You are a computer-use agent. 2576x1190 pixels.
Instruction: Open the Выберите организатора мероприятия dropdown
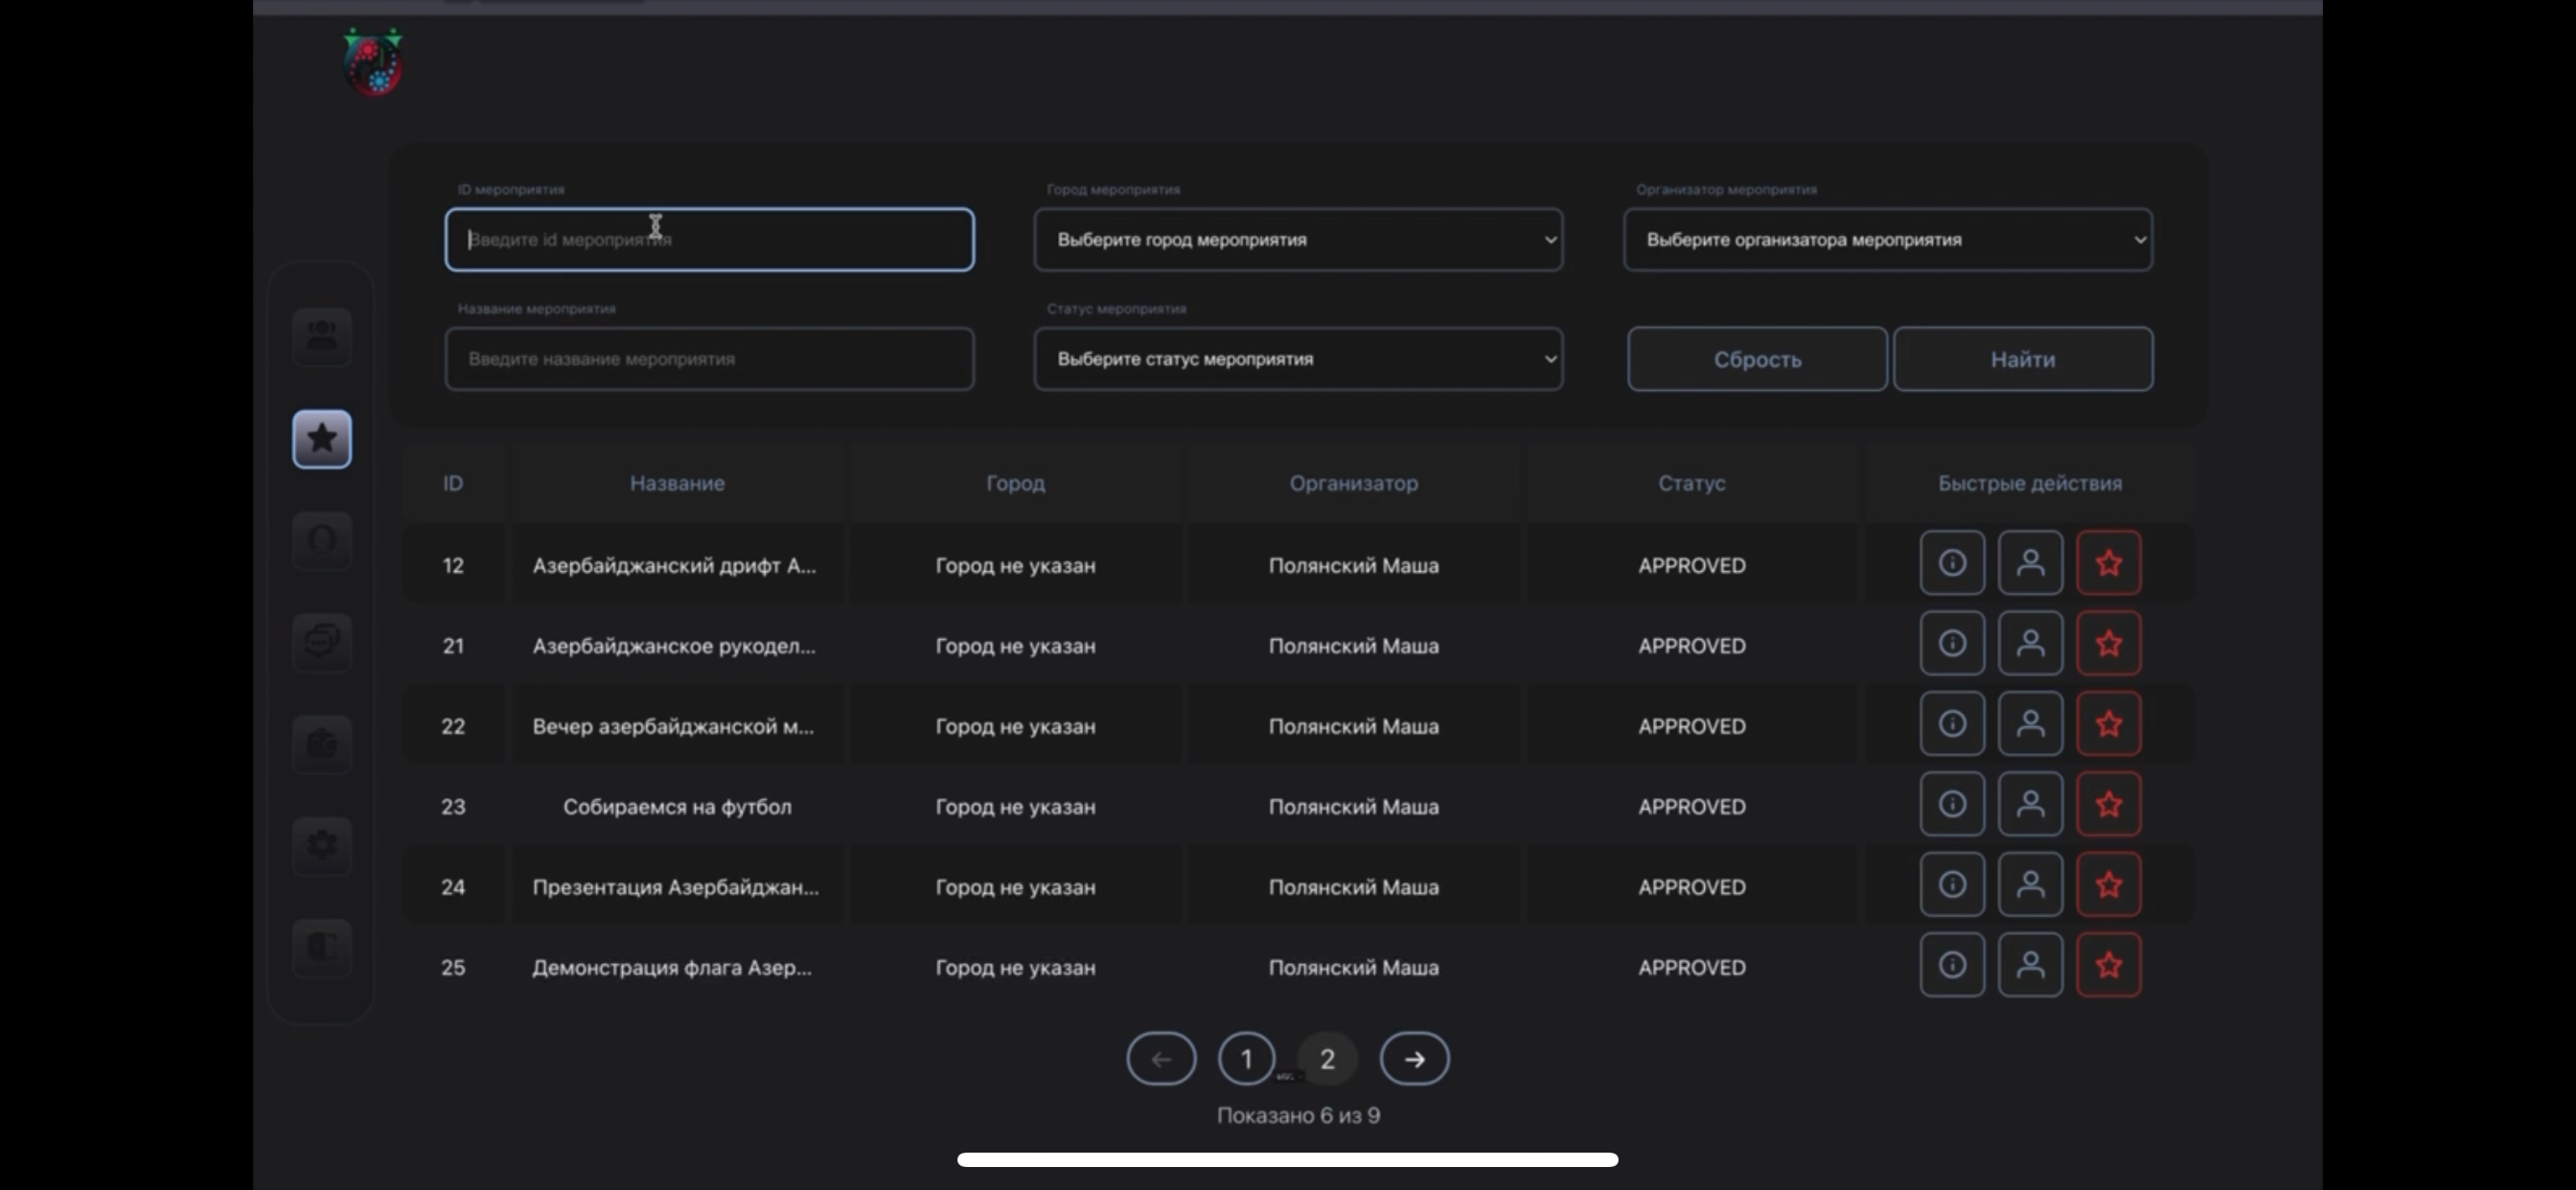coord(1887,240)
